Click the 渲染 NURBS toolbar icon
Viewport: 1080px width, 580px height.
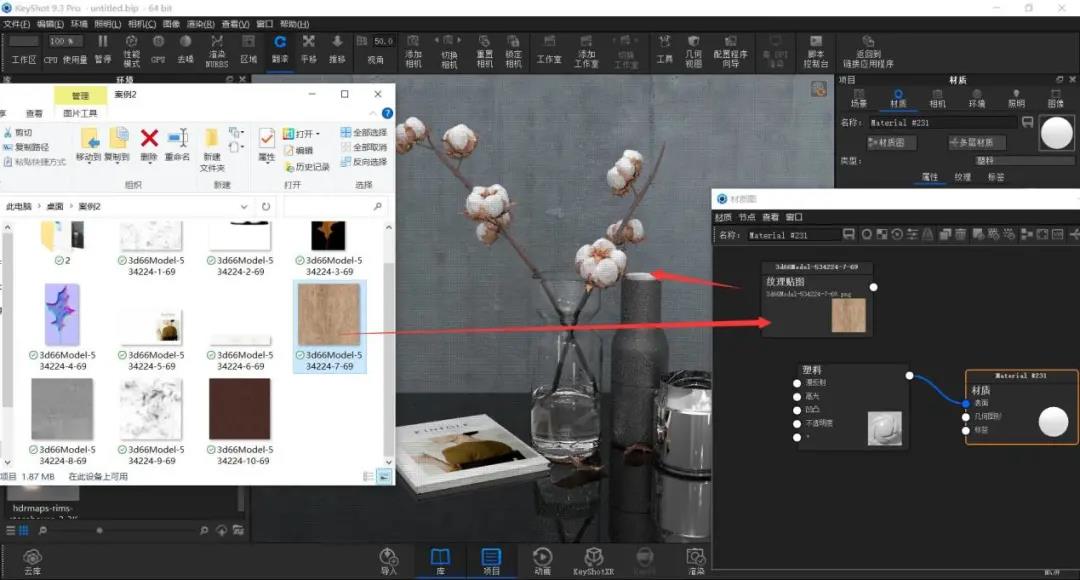[216, 51]
